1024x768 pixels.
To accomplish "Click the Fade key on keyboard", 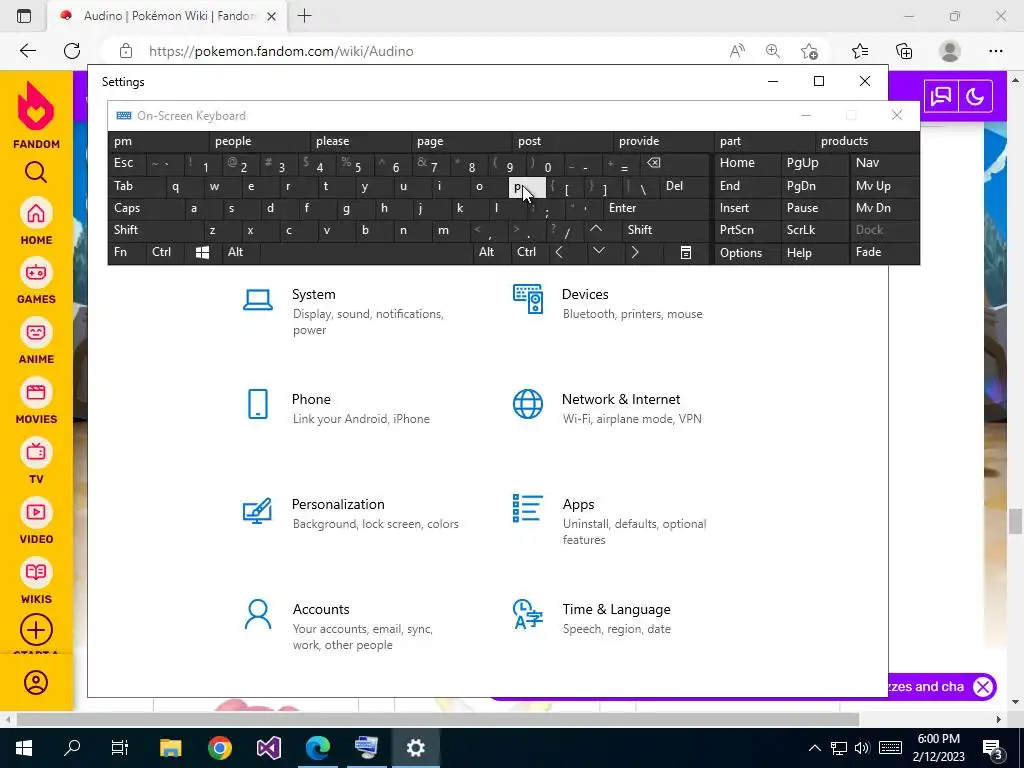I will (884, 252).
